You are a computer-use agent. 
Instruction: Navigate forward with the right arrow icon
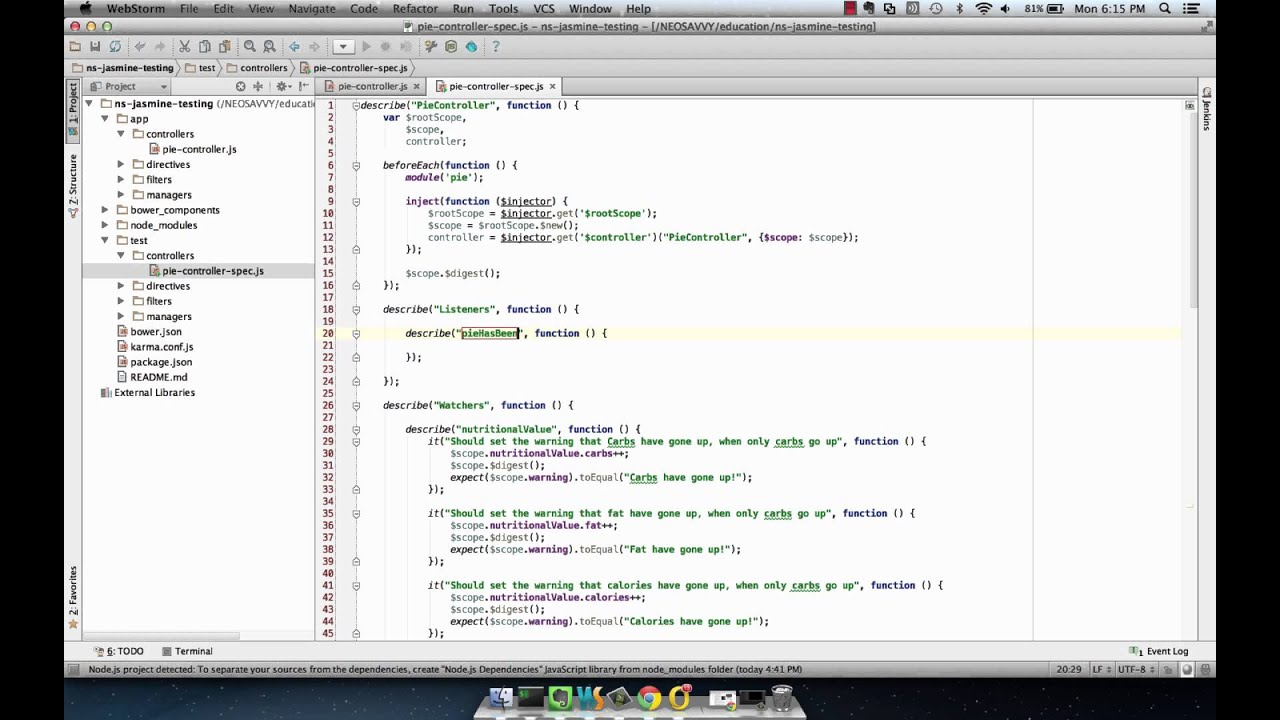coord(314,47)
